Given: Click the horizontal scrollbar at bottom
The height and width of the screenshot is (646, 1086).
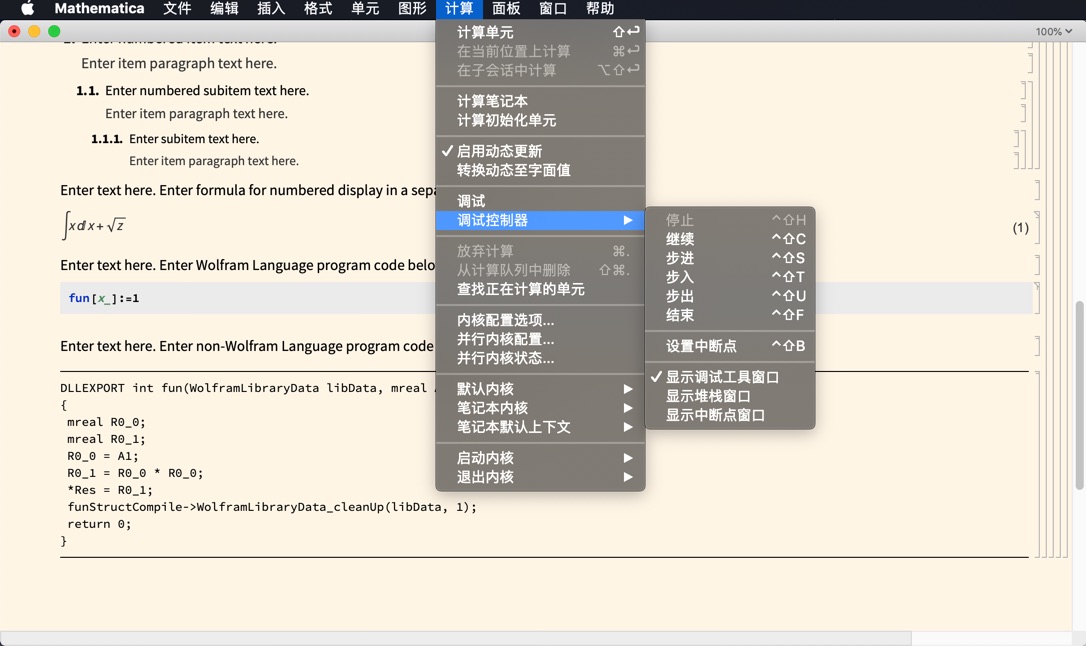Looking at the screenshot, I should pos(456,638).
